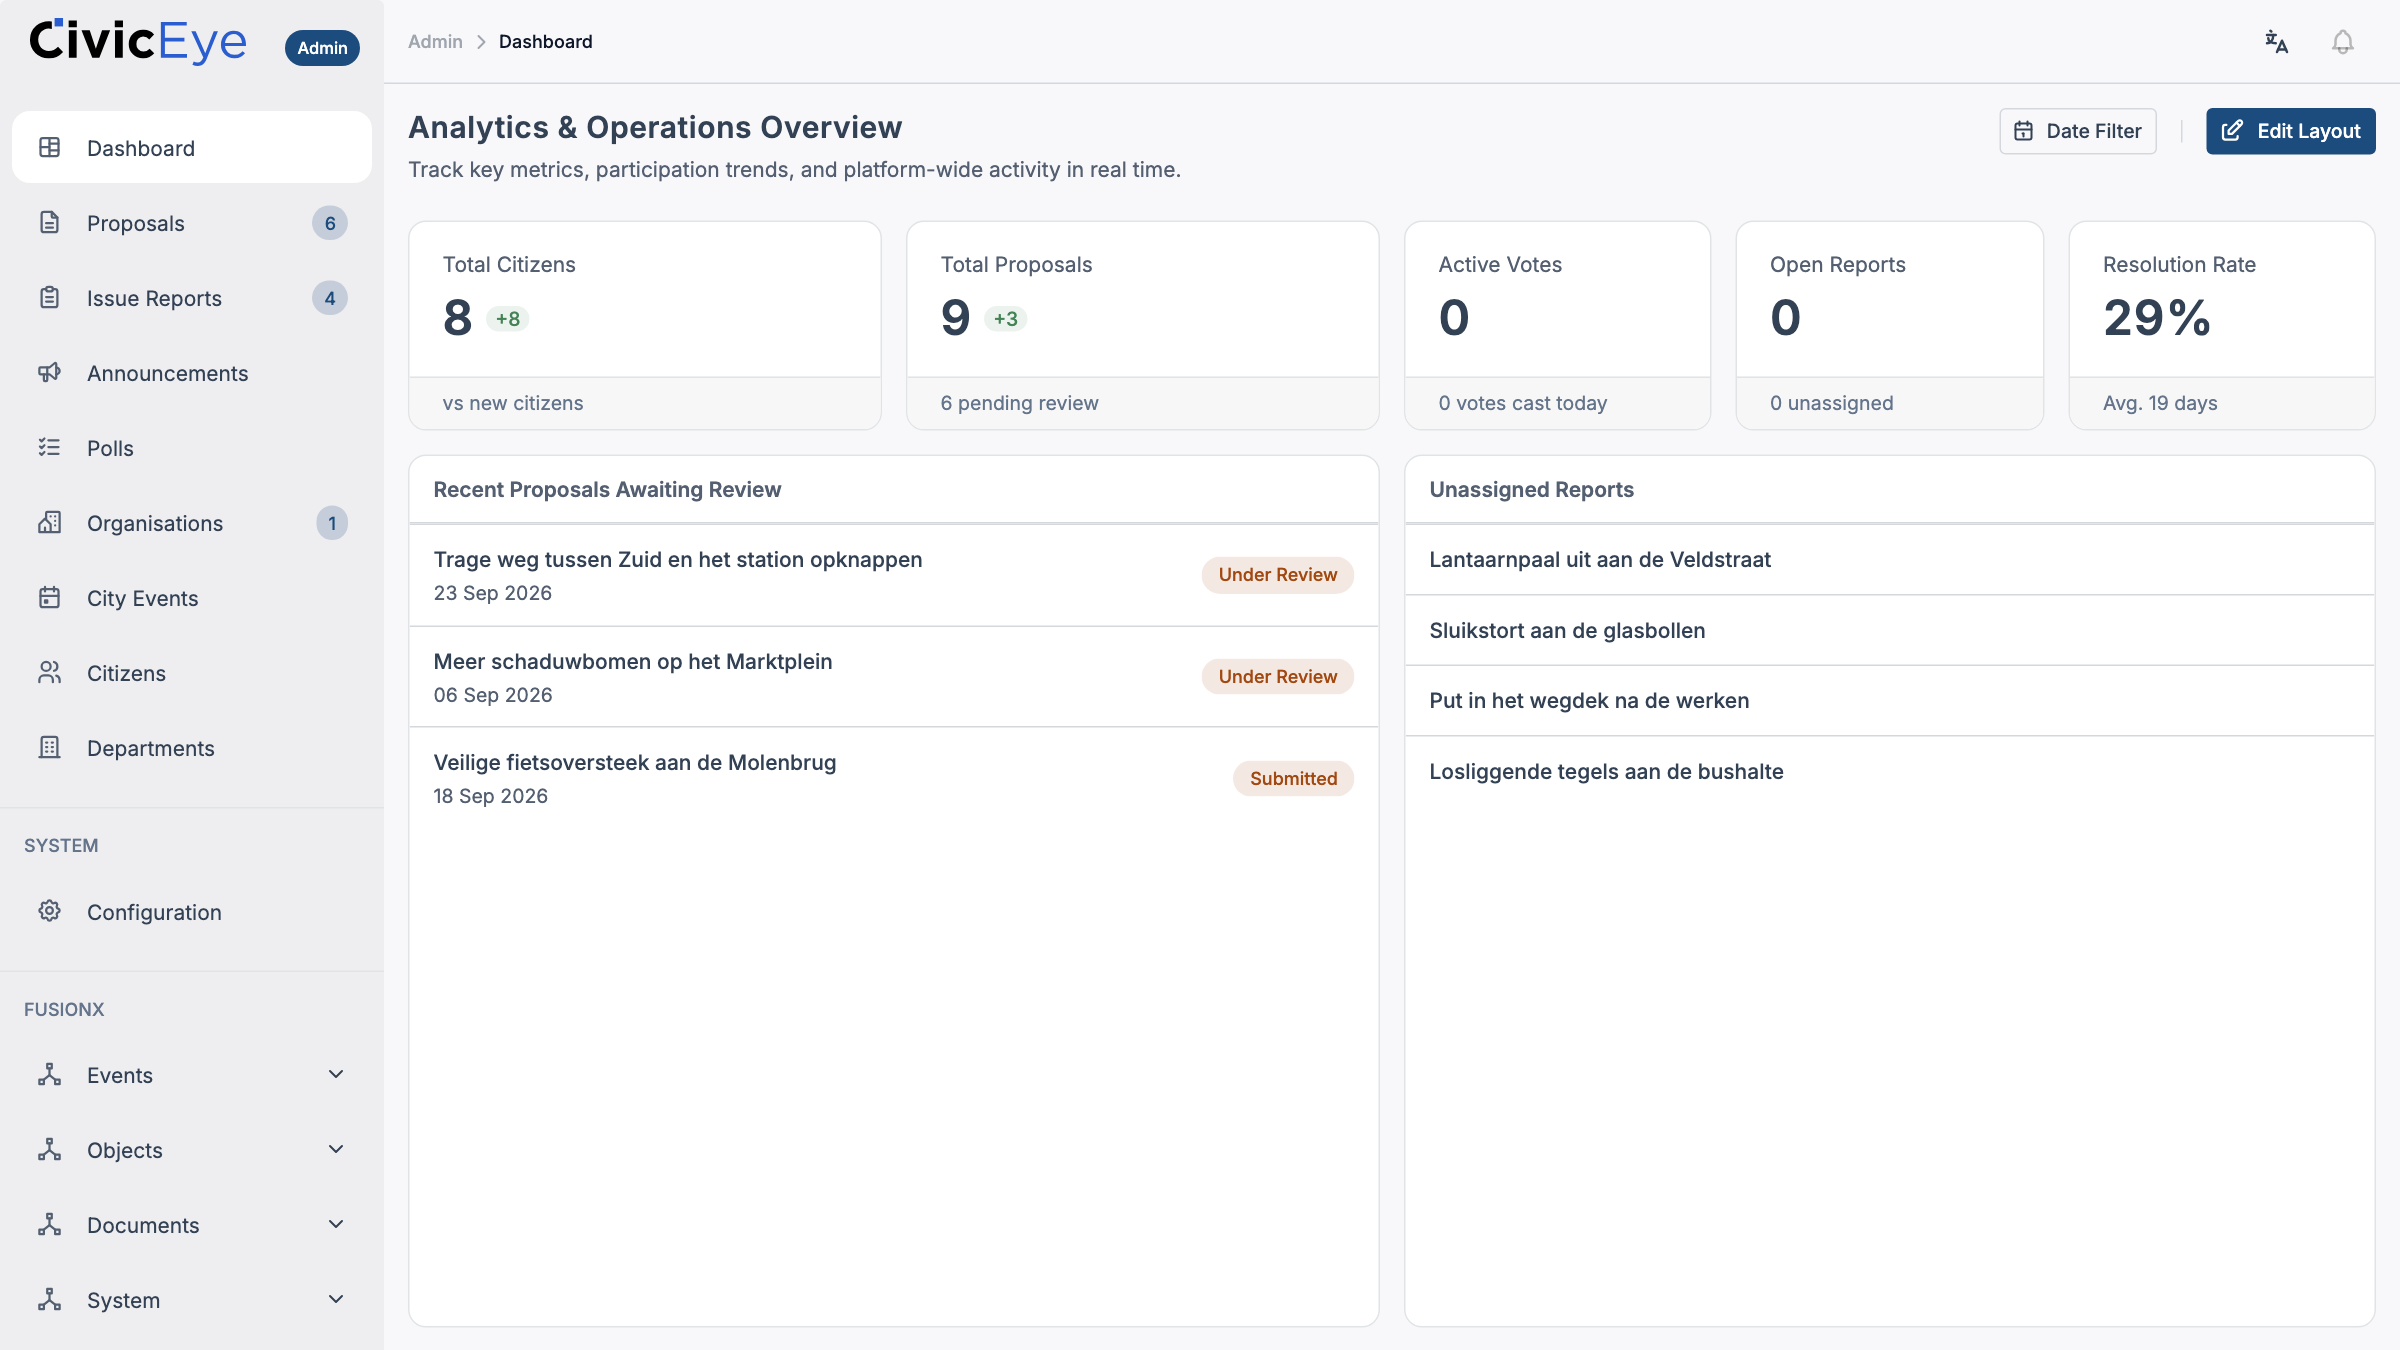Click the FusionX Events network icon
The image size is (2400, 1350).
coord(50,1075)
